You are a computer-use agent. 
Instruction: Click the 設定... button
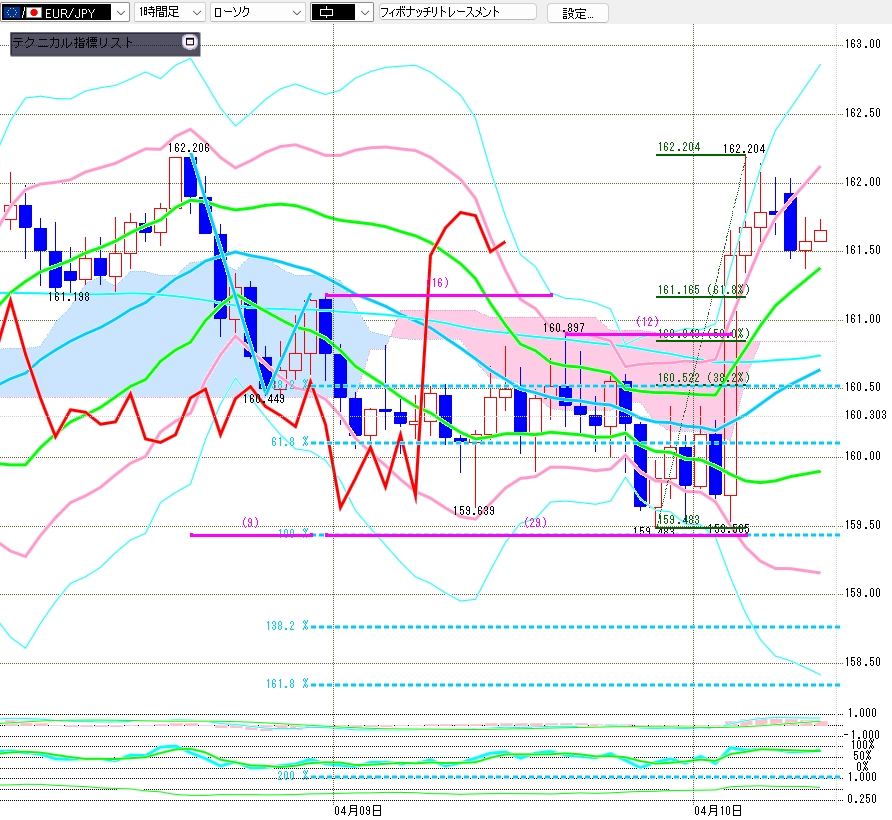[x=577, y=13]
